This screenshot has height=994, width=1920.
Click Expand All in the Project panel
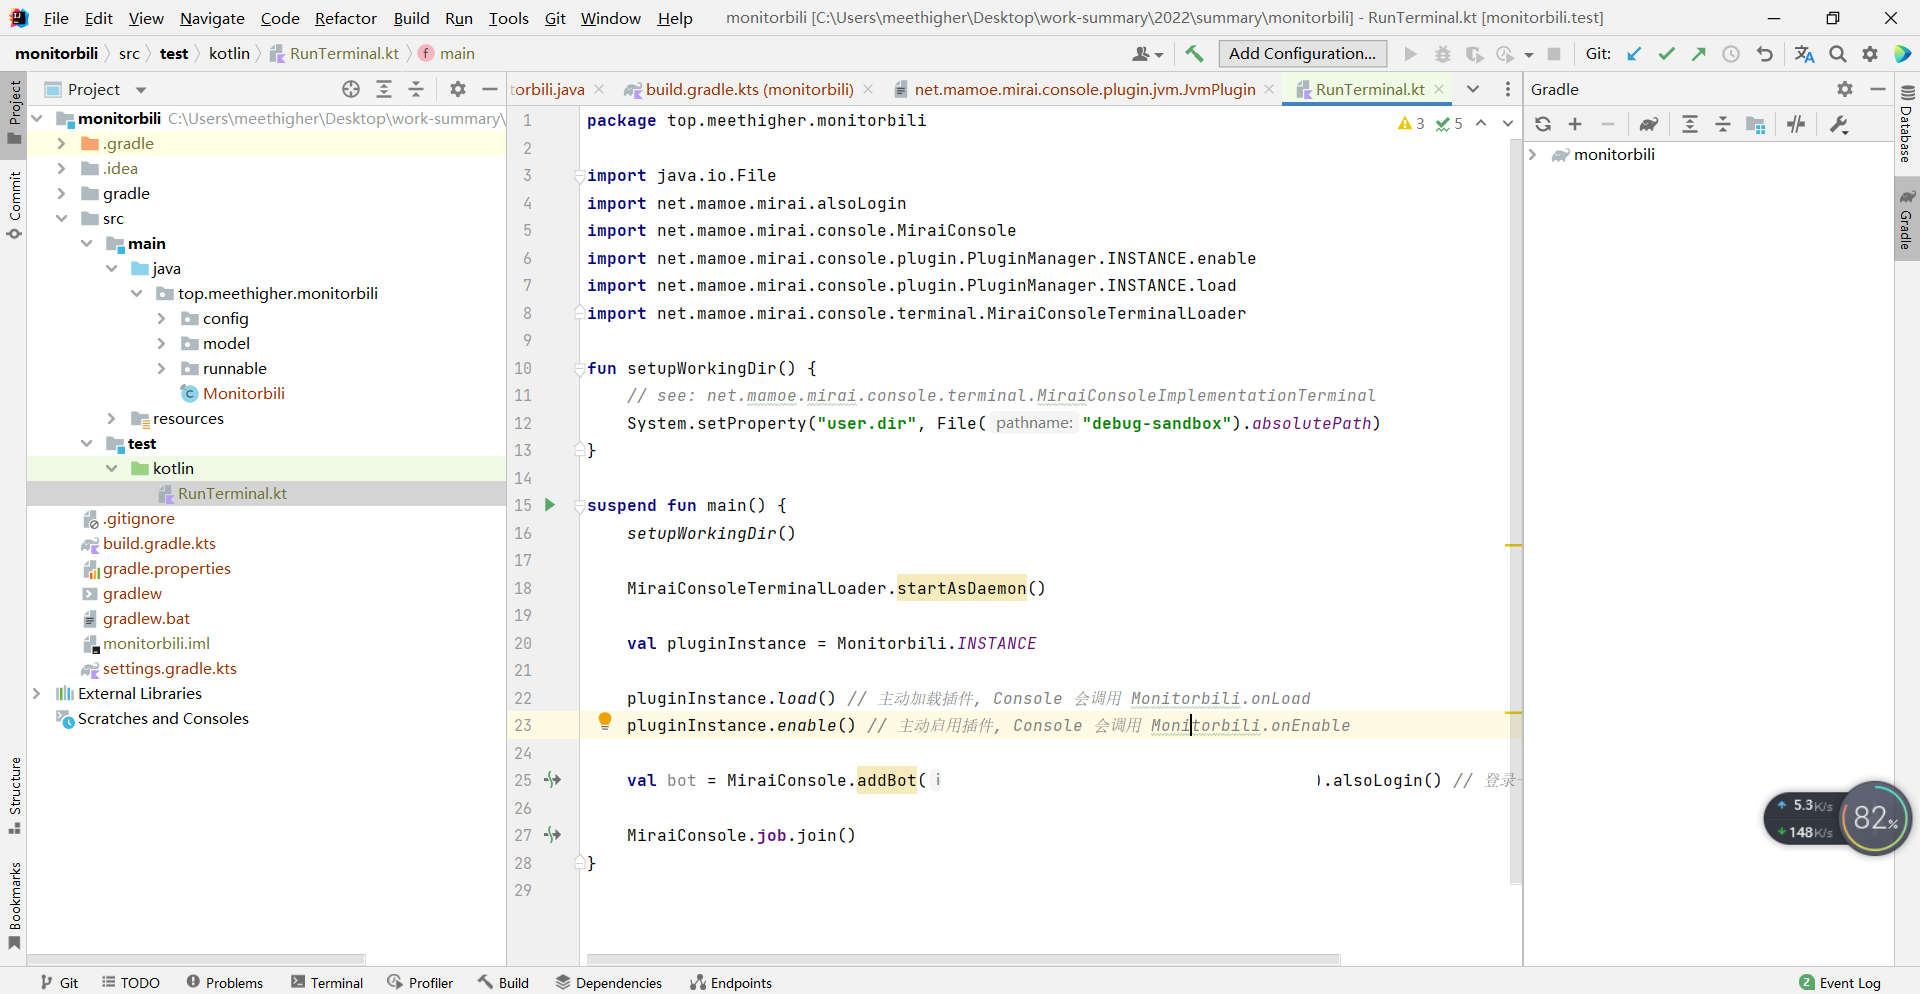384,89
